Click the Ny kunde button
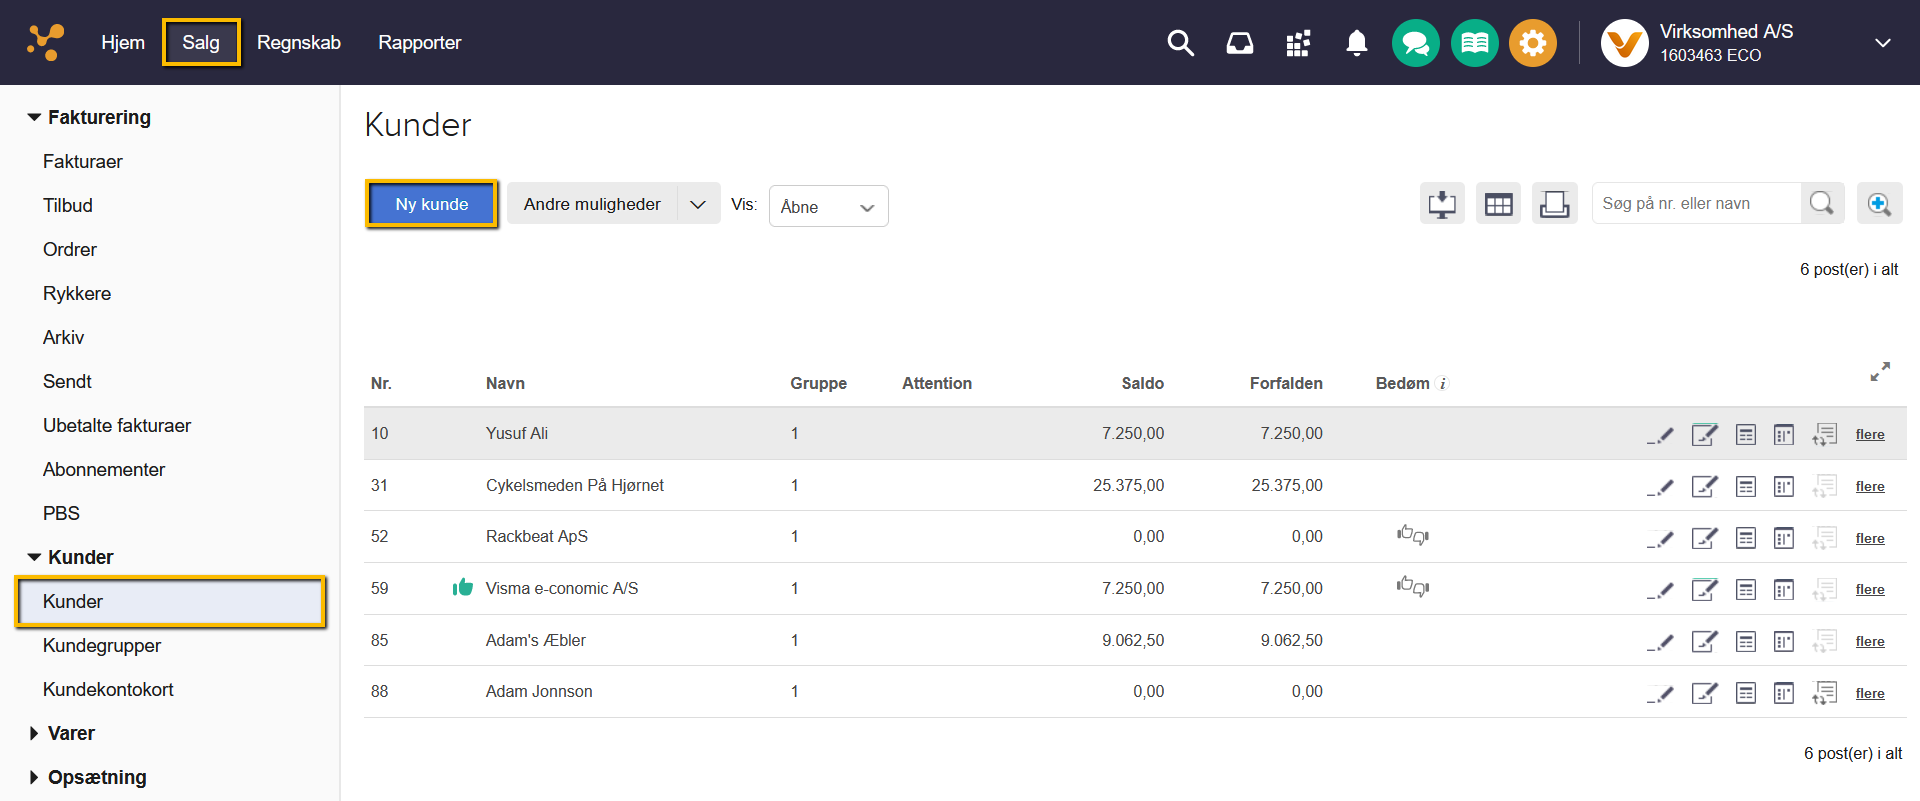Image resolution: width=1920 pixels, height=801 pixels. click(x=432, y=204)
